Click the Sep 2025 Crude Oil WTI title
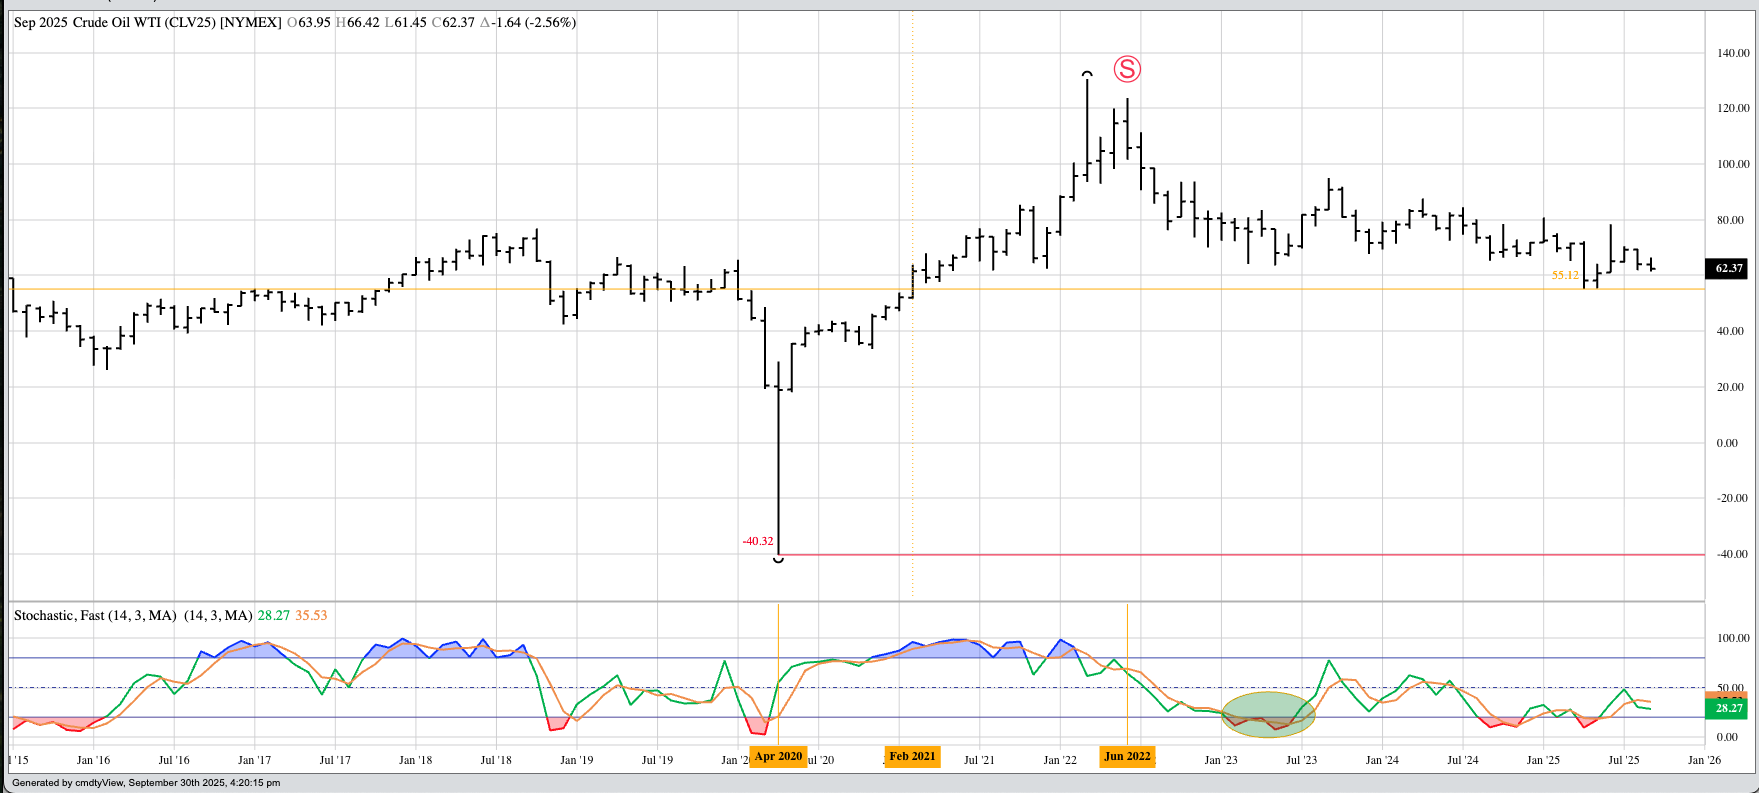The width and height of the screenshot is (1759, 793). (x=147, y=22)
